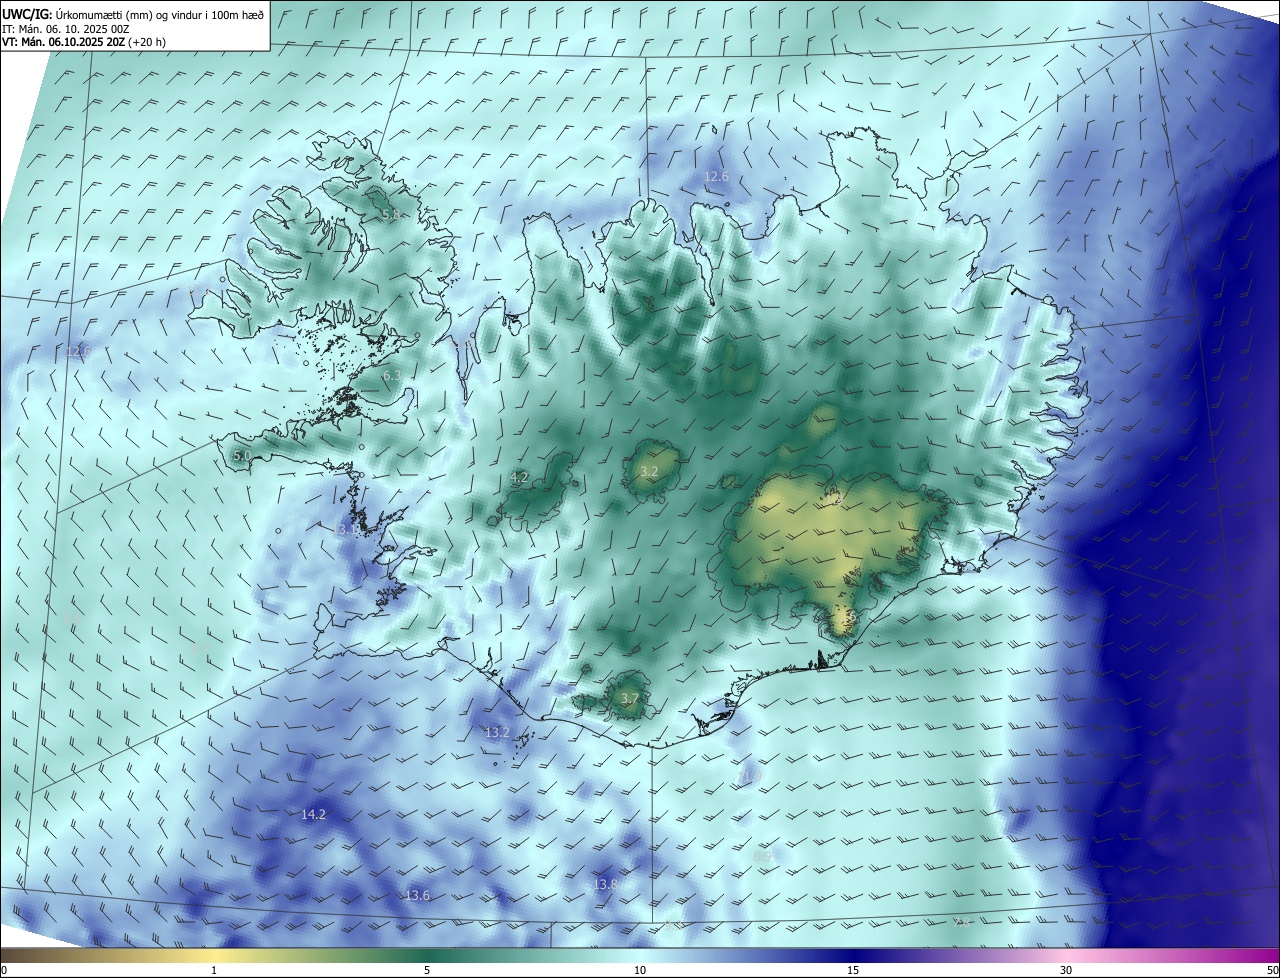1280x978 pixels.
Task: Click the 14.2 value label on the map
Action: 313,814
